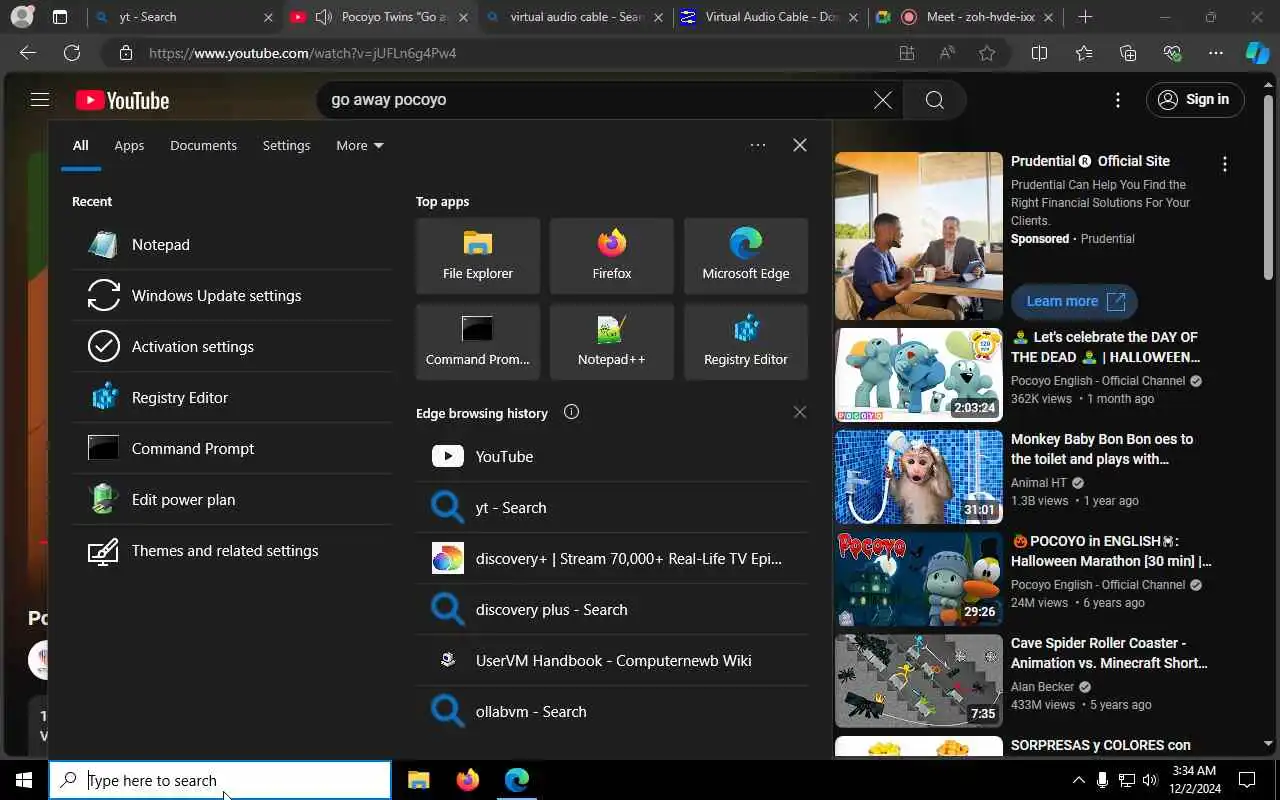Click the YouTube search magnifier button
This screenshot has height=800, width=1280.
pos(934,100)
